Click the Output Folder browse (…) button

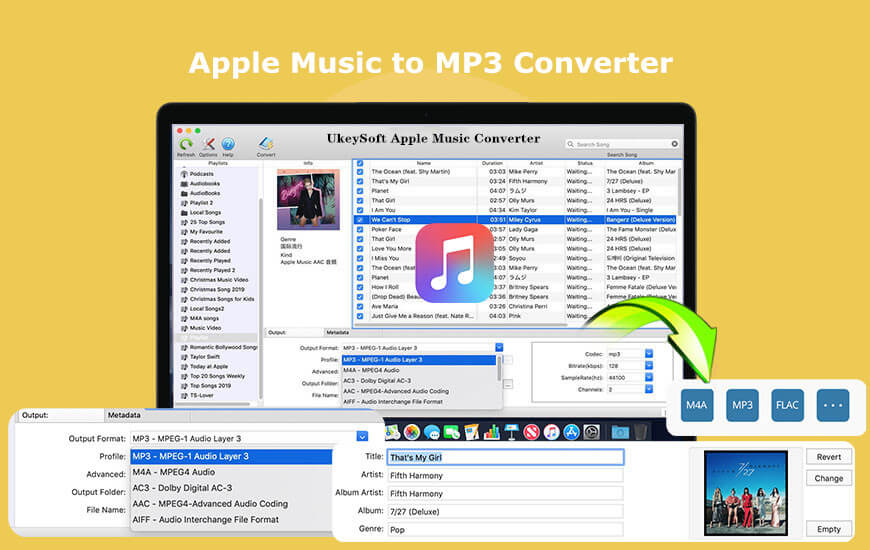[508, 384]
